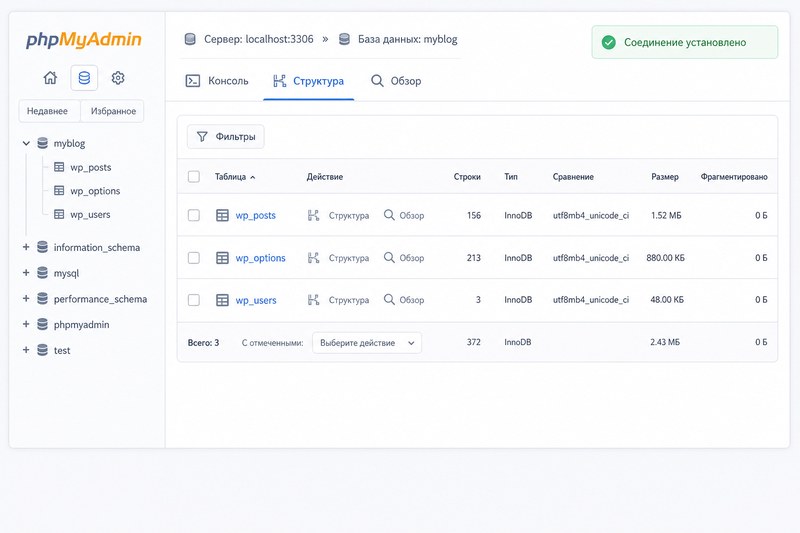This screenshot has width=800, height=533.
Task: Click the Фрагментировано column header
Action: click(x=734, y=177)
